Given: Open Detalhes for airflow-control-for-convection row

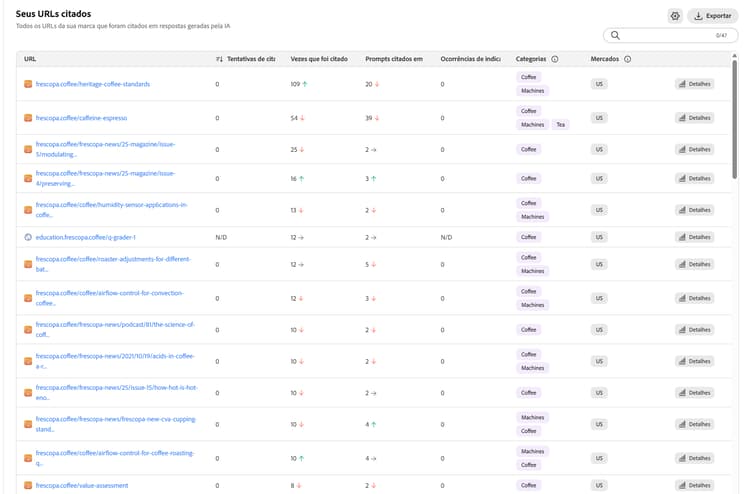Looking at the screenshot, I should (x=695, y=298).
